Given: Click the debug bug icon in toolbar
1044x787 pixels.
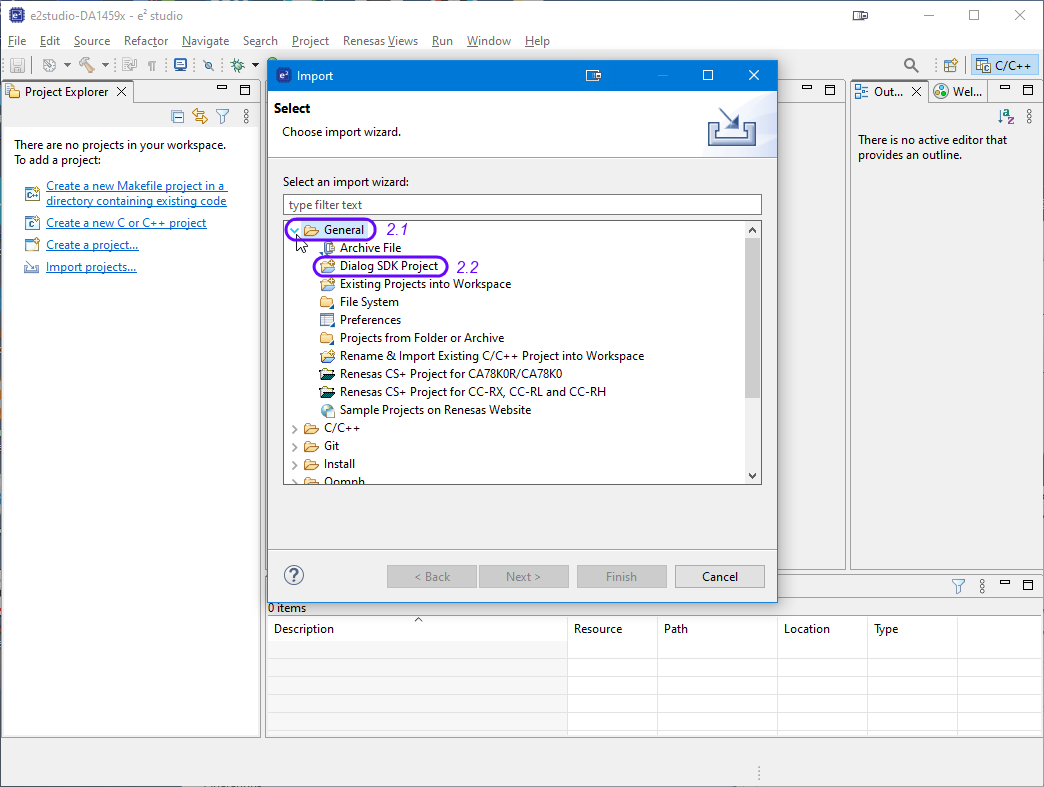Looking at the screenshot, I should click(x=237, y=65).
